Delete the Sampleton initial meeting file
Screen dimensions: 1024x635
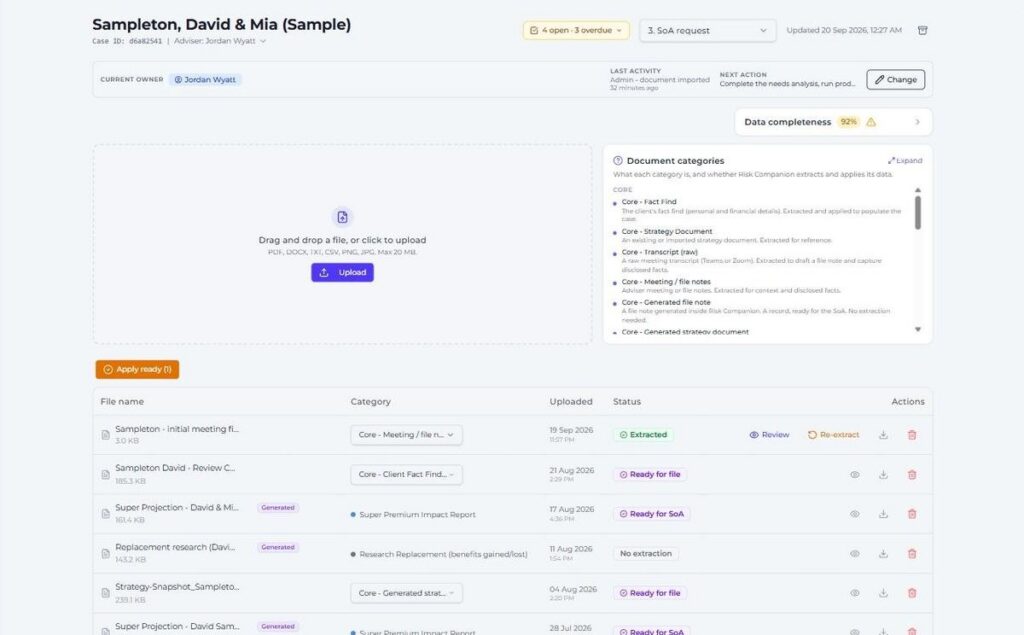point(912,434)
